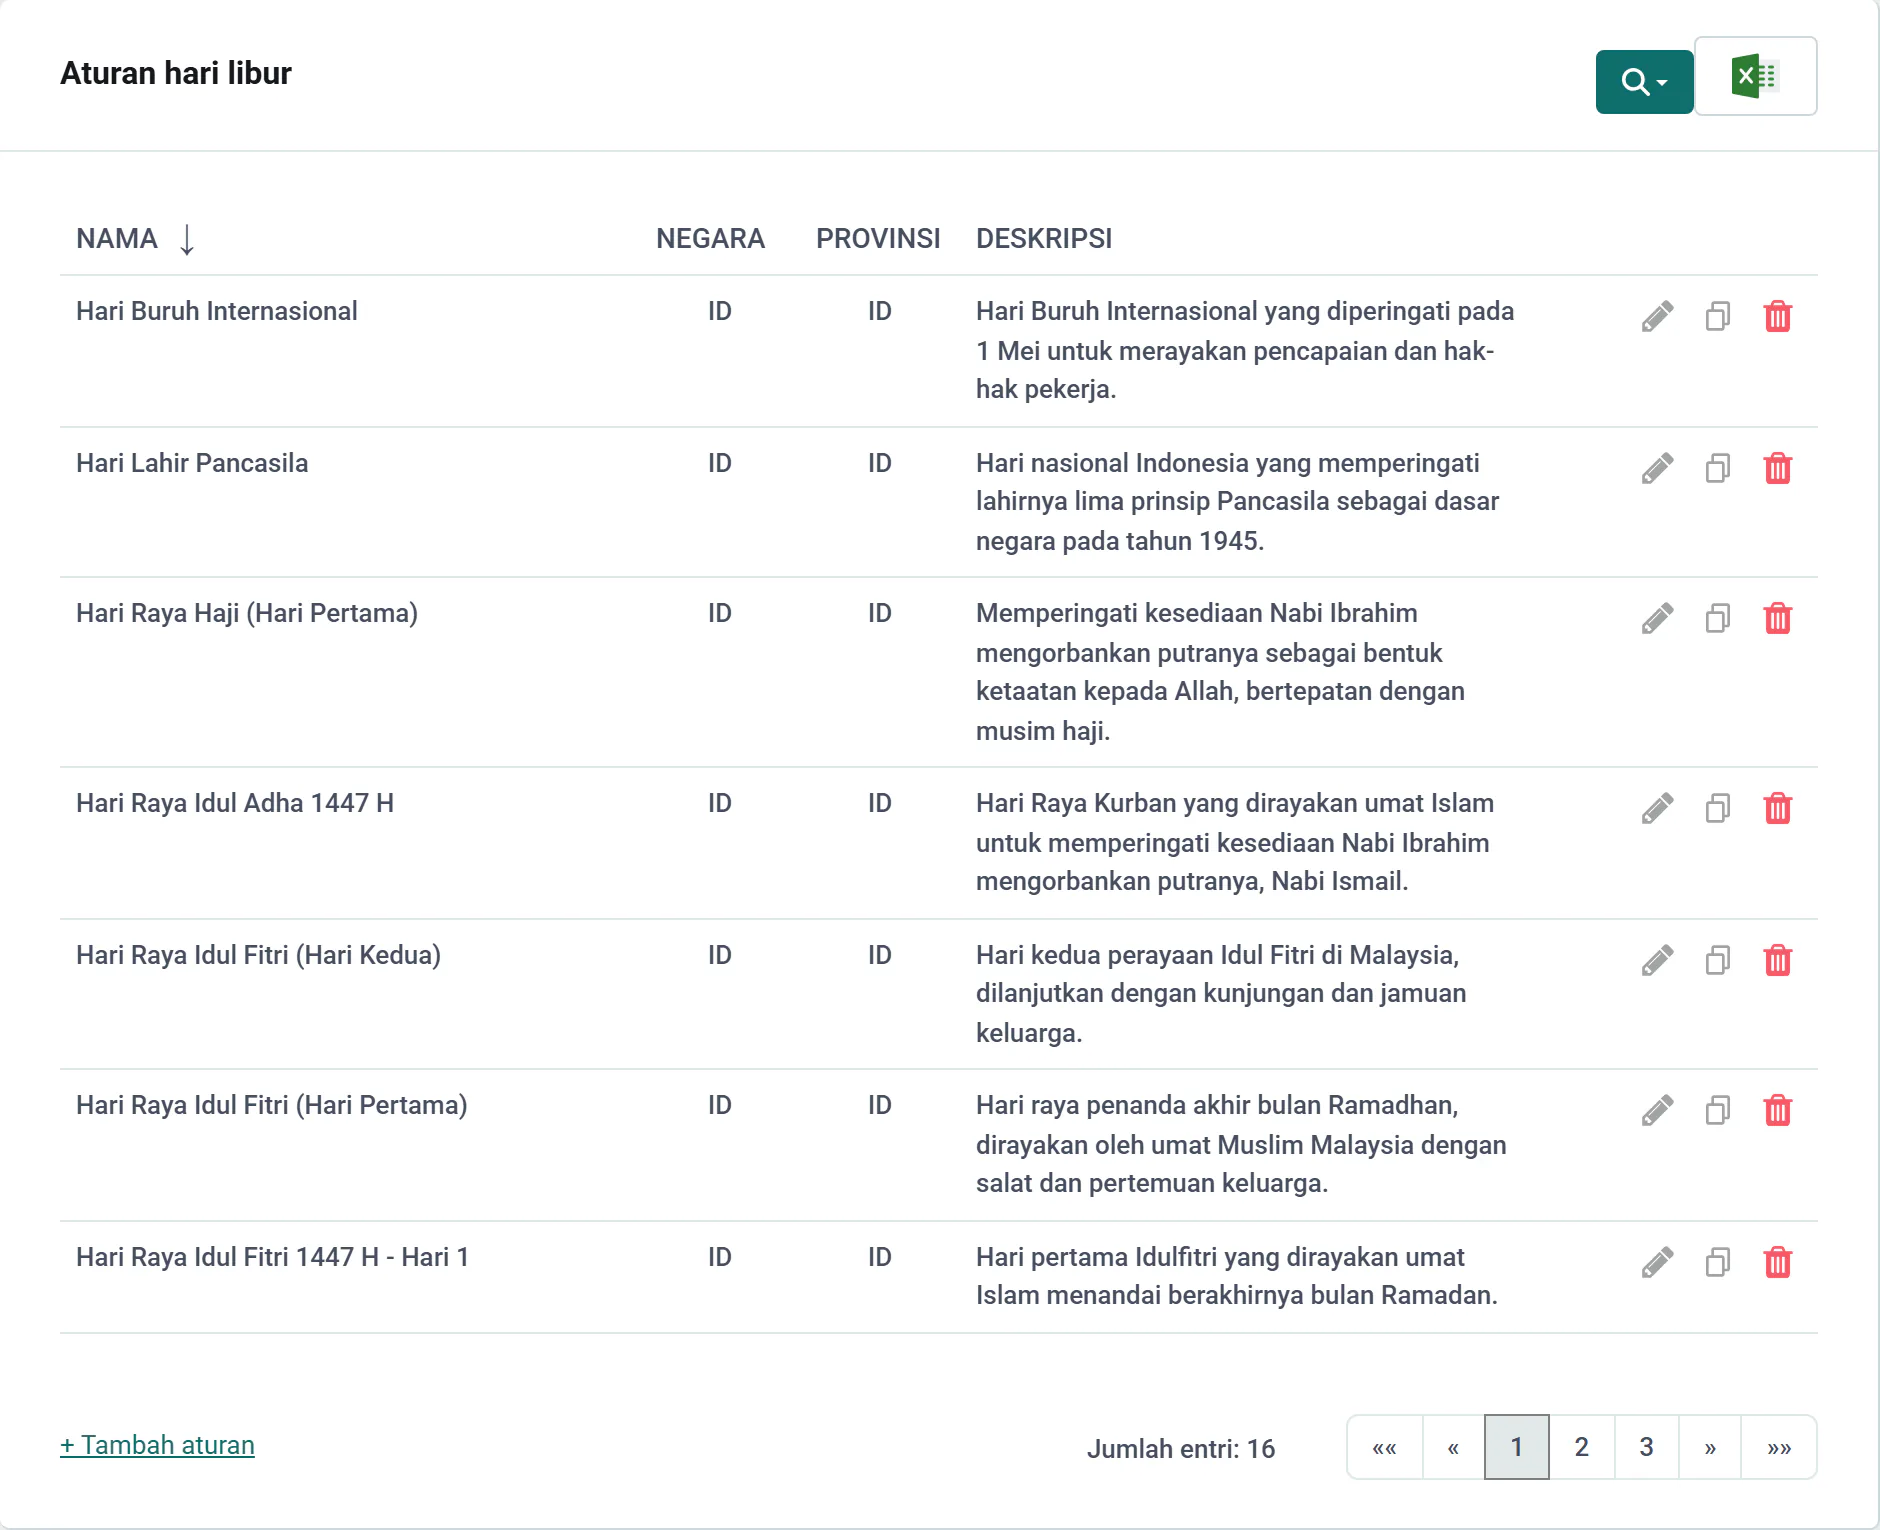Image resolution: width=1880 pixels, height=1530 pixels.
Task: Select Hari Raya Idul Adha 1447 H name
Action: pos(235,803)
